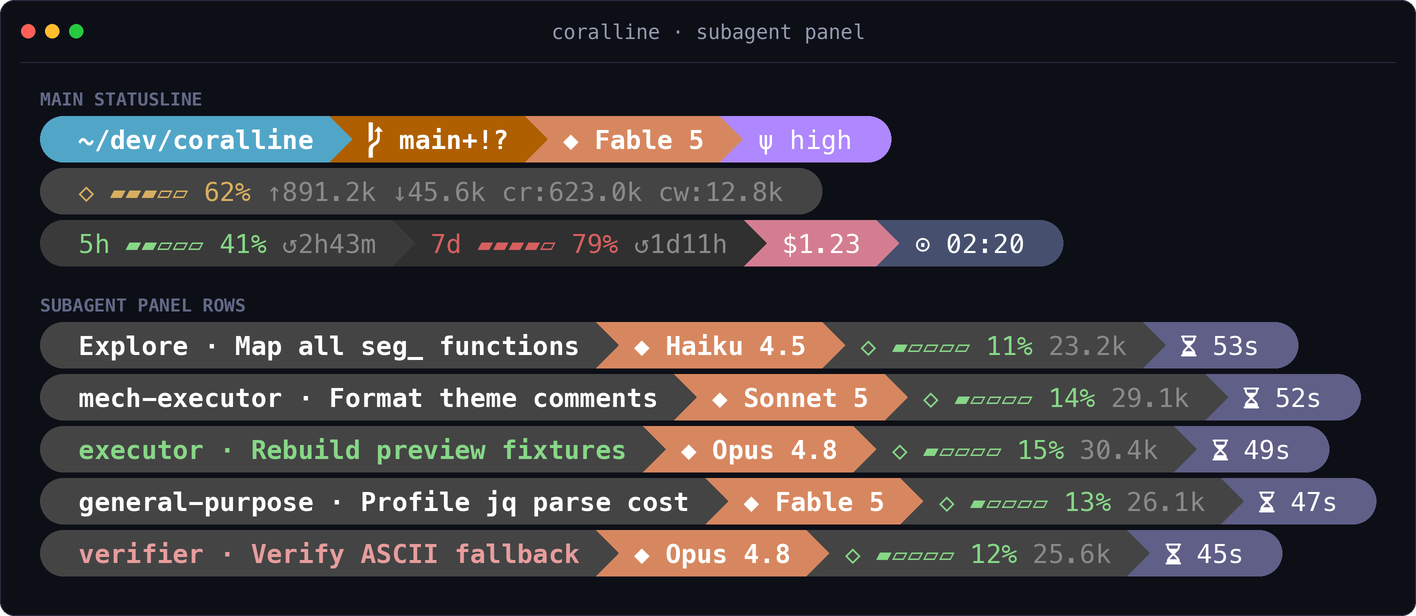Click the "25.6k" token count

1072,555
